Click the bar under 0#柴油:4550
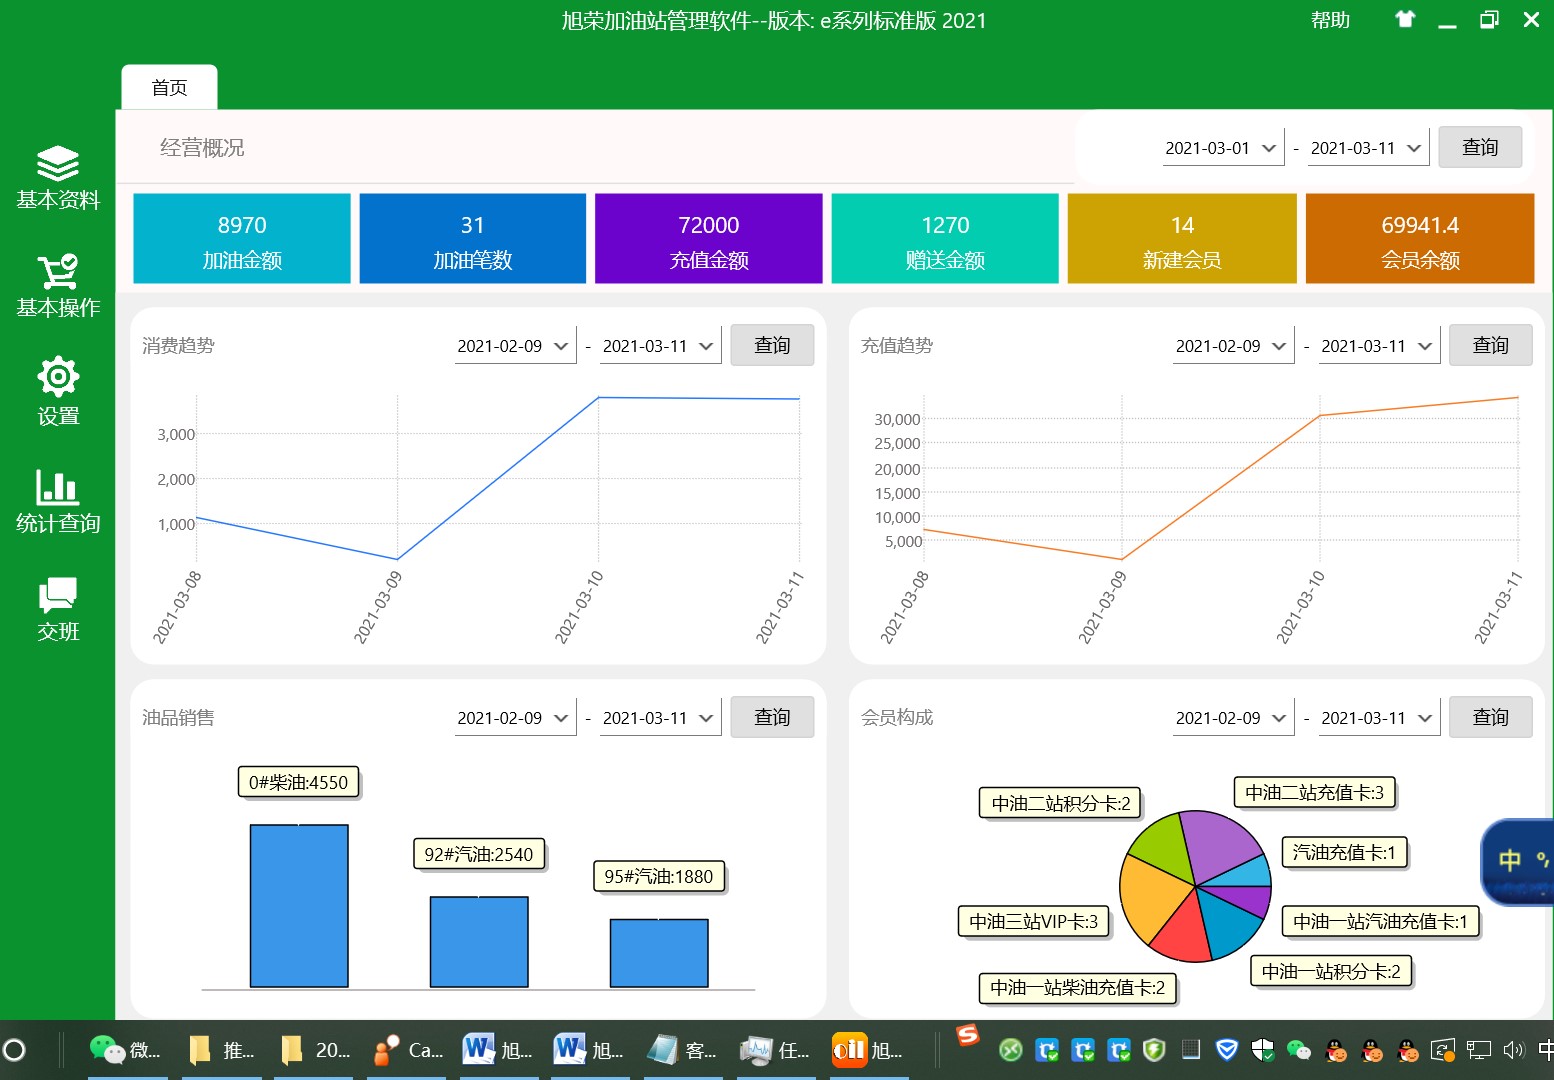This screenshot has height=1080, width=1554. (299, 906)
